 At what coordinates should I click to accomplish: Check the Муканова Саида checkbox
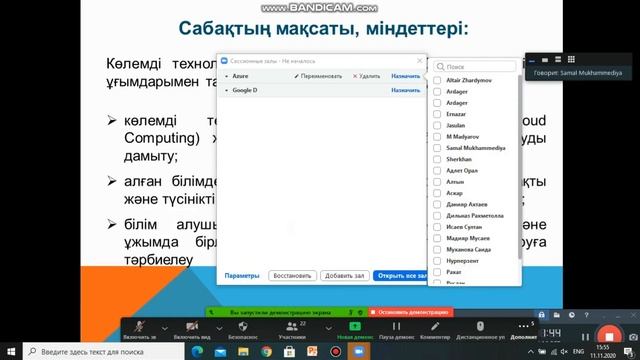[x=437, y=249]
